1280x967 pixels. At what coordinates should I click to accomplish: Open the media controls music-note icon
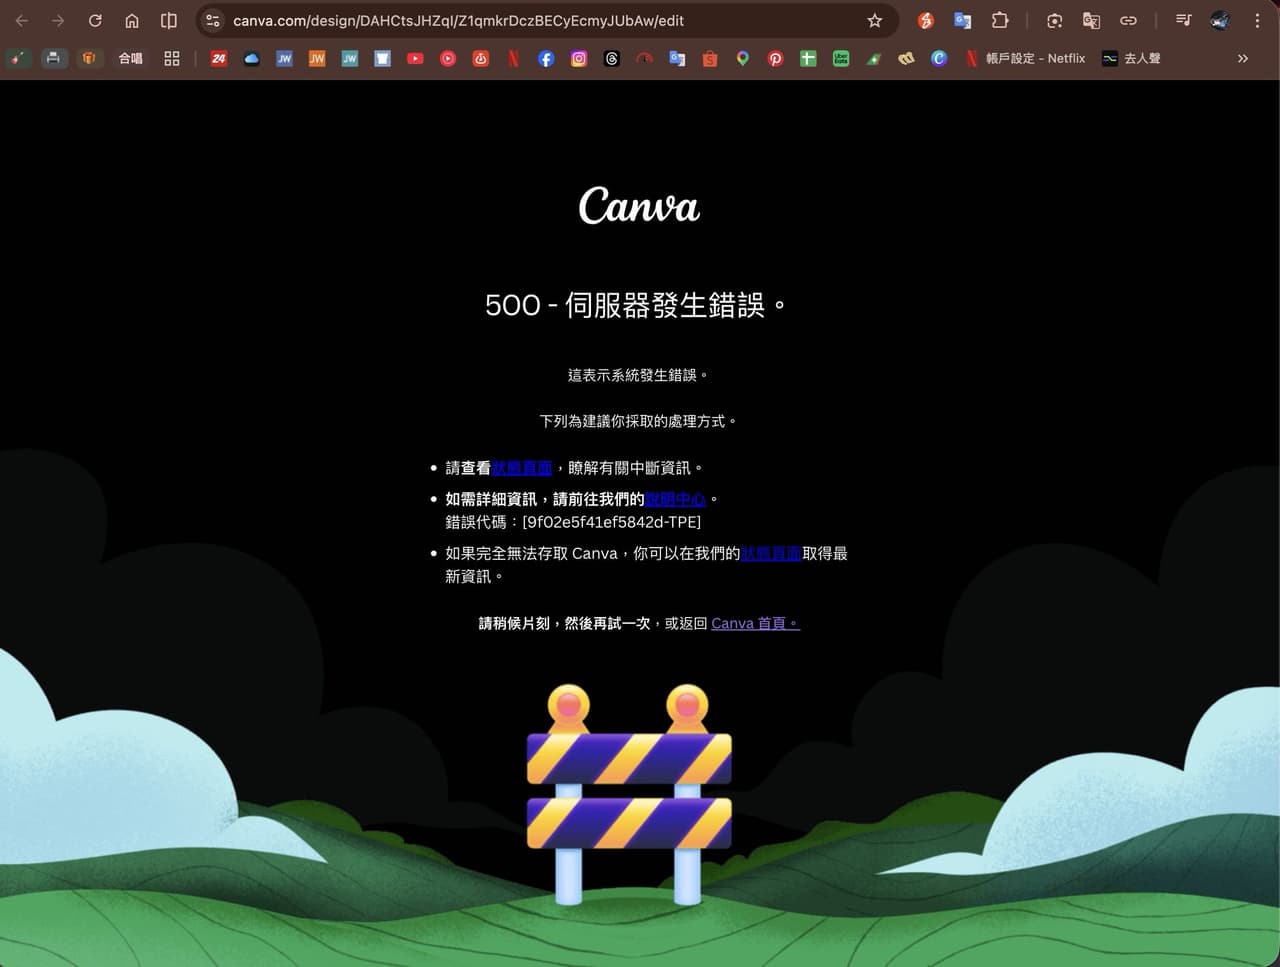(x=1183, y=20)
